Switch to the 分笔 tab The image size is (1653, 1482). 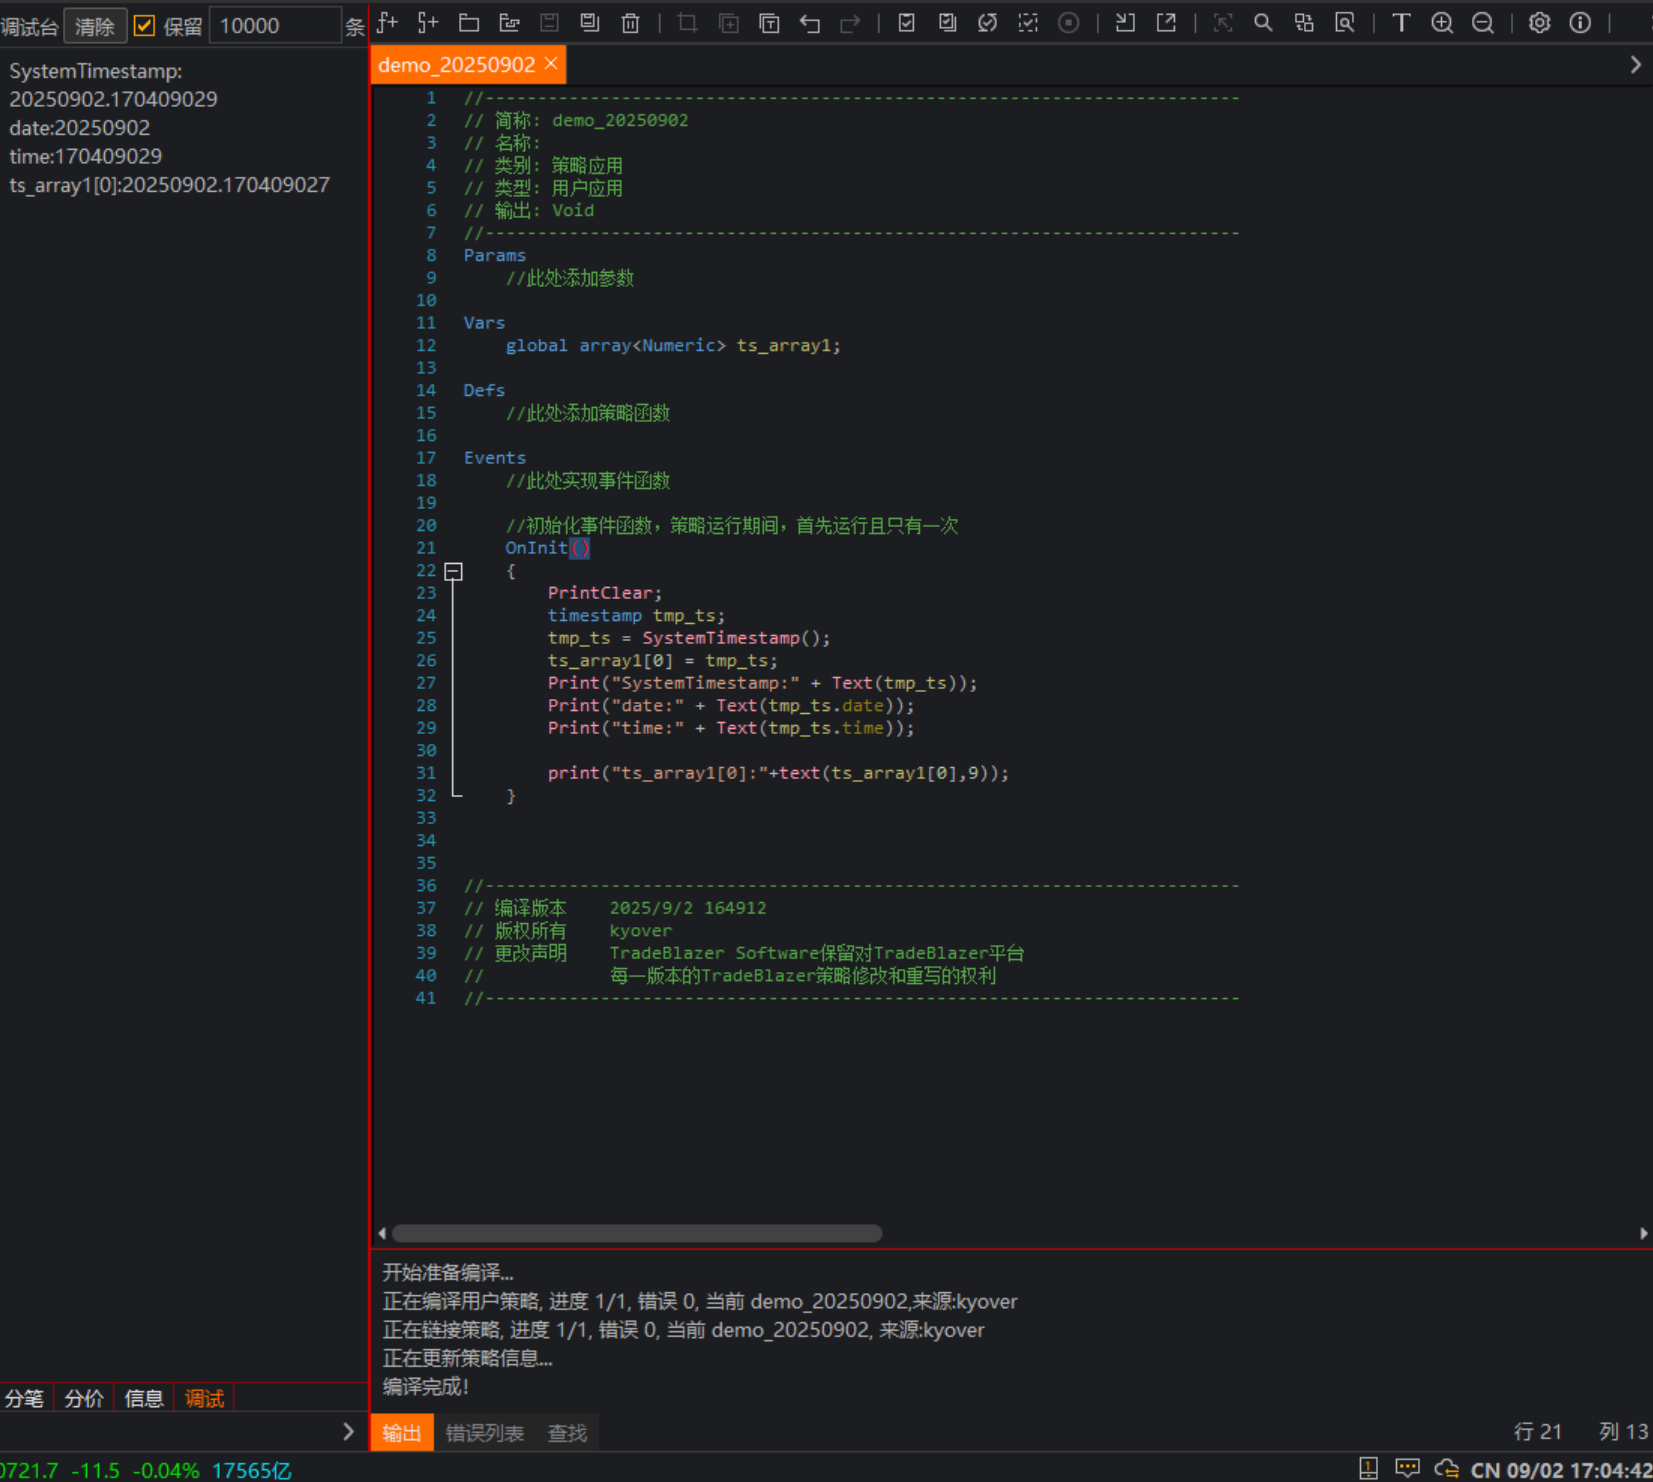pos(25,1398)
